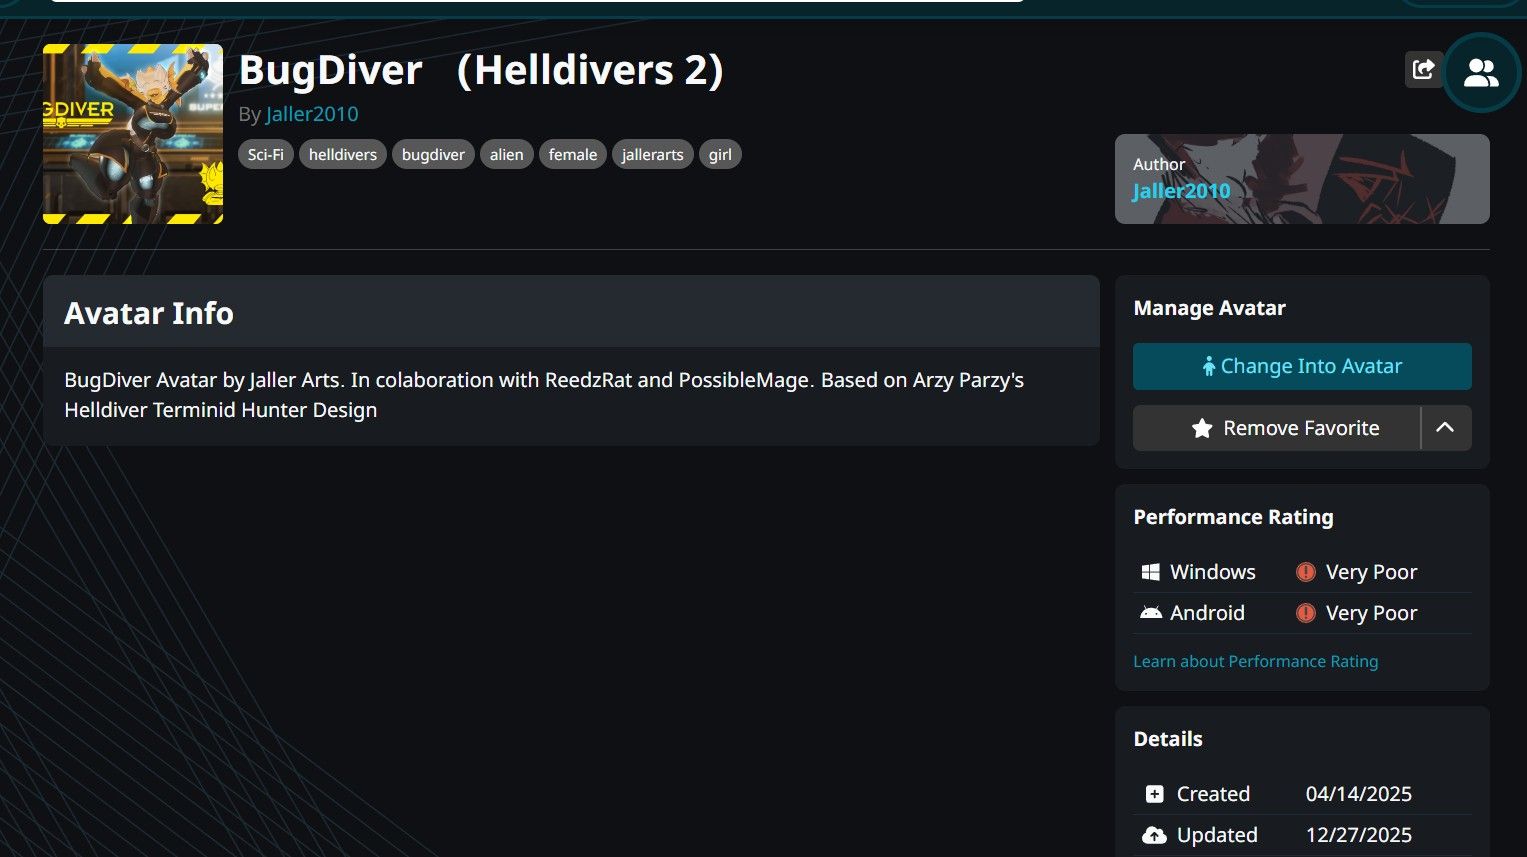Click the Android platform icon

[1150, 613]
